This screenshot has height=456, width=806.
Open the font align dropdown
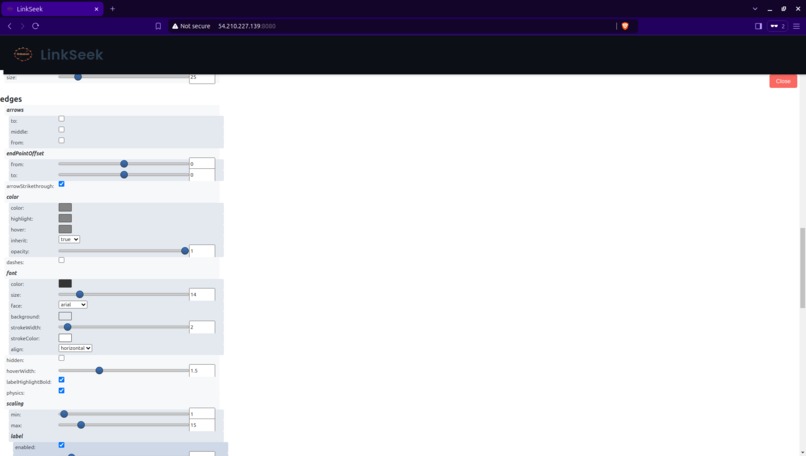tap(75, 348)
